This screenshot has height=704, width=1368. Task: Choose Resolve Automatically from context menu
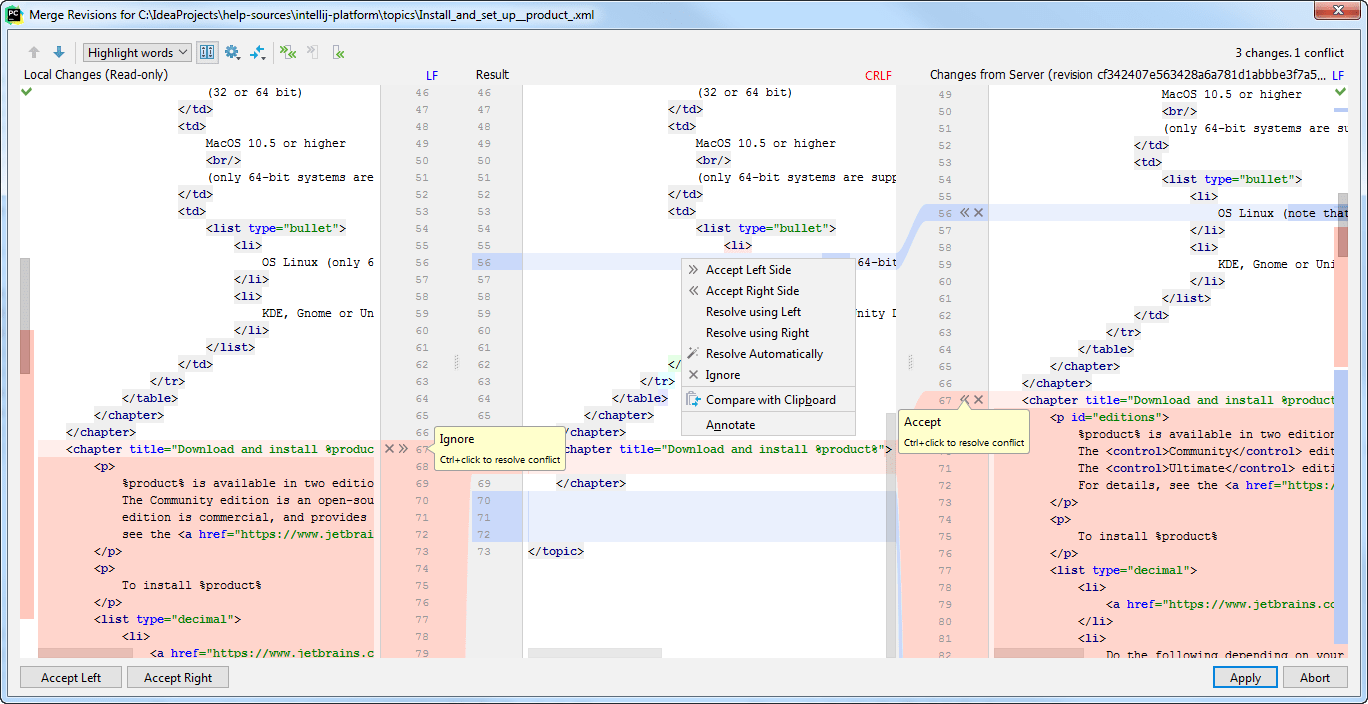click(765, 353)
